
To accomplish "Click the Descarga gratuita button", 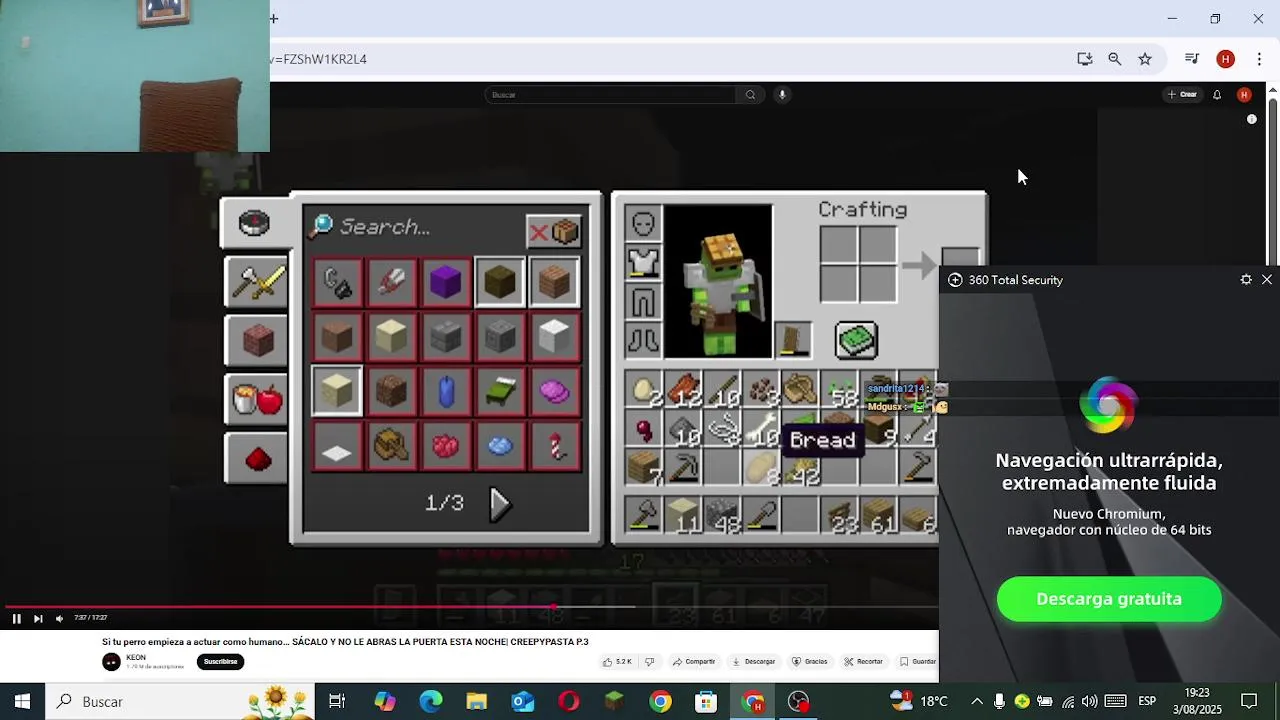I will click(1109, 599).
